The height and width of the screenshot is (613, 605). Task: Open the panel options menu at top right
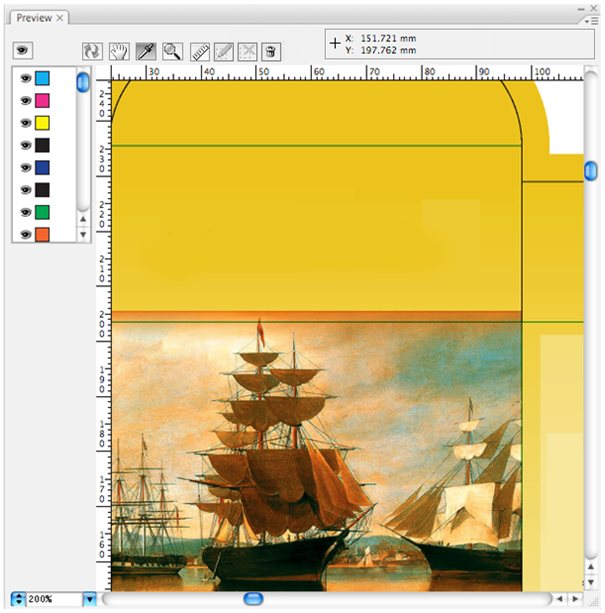pyautogui.click(x=593, y=19)
